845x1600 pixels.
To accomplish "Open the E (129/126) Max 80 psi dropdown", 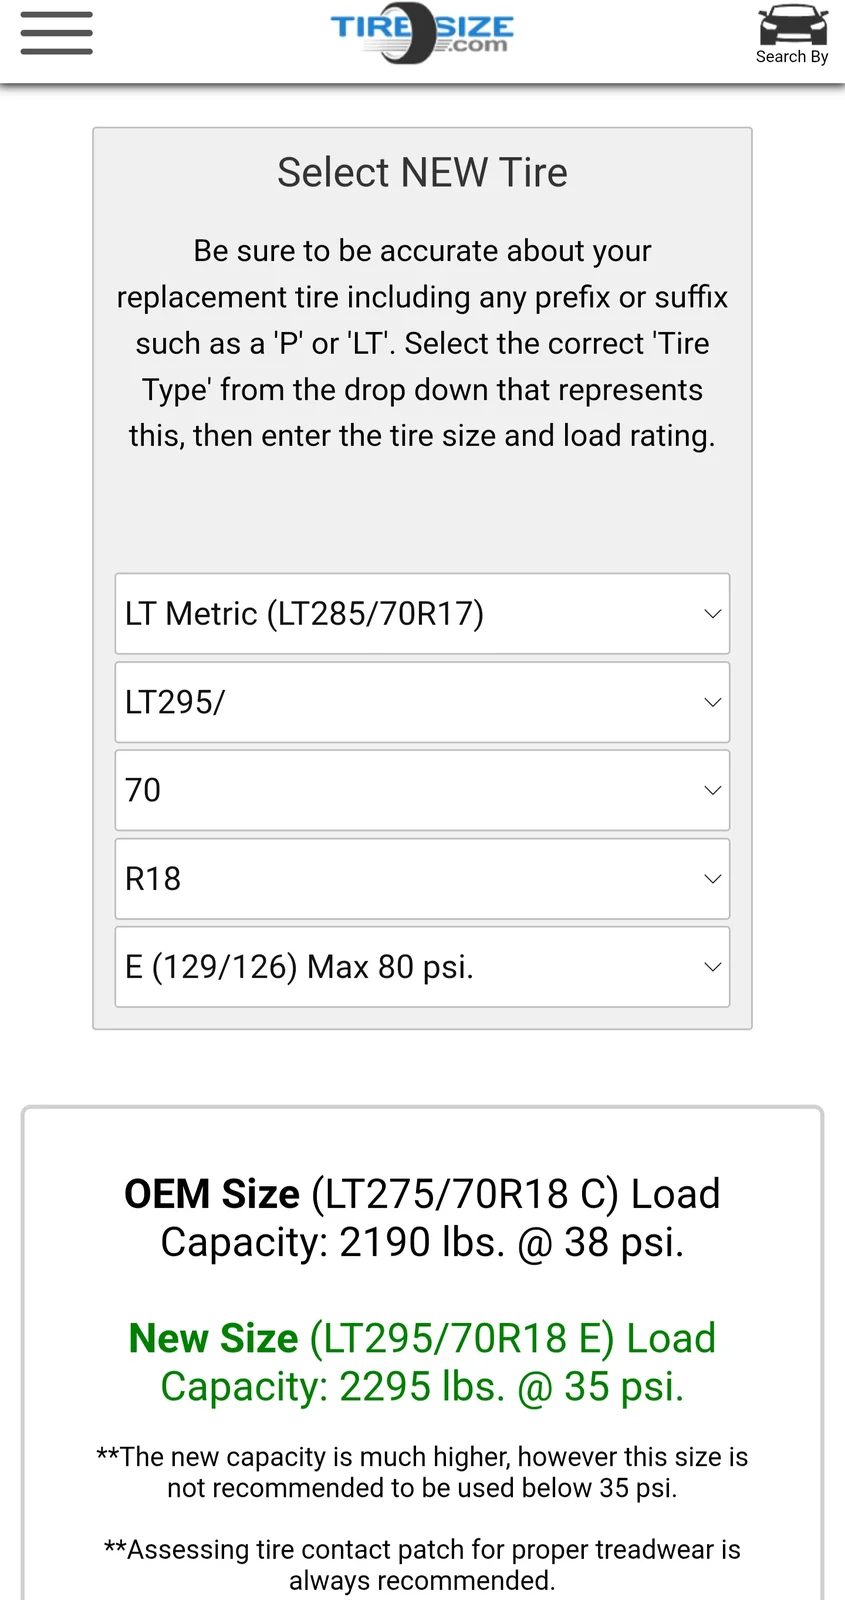I will point(400,967).
